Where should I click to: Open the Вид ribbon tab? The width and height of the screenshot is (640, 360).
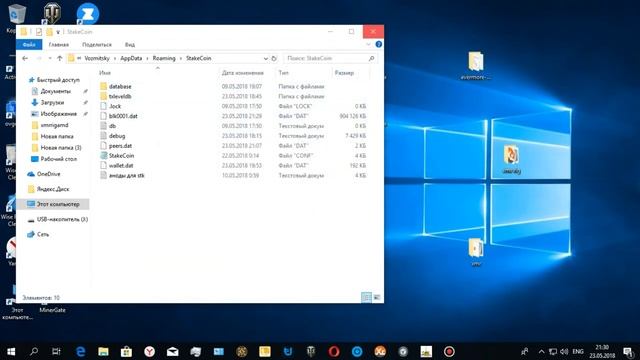[x=130, y=44]
